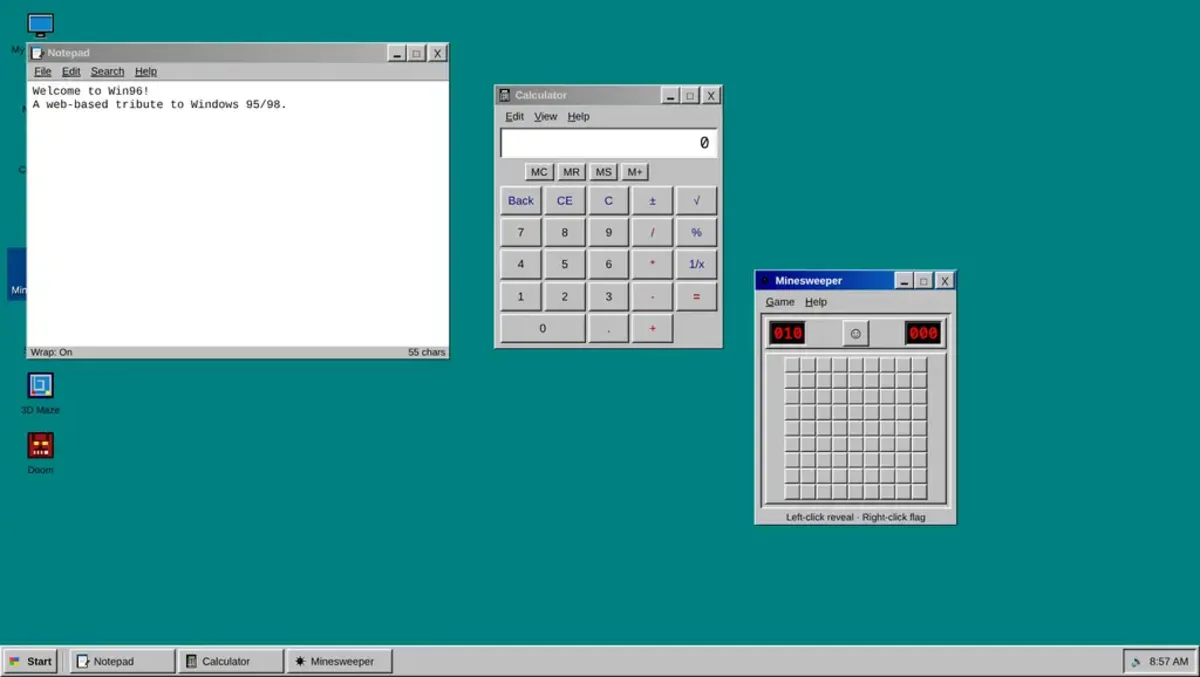Open Notepad's Search menu
1200x677 pixels.
click(107, 71)
